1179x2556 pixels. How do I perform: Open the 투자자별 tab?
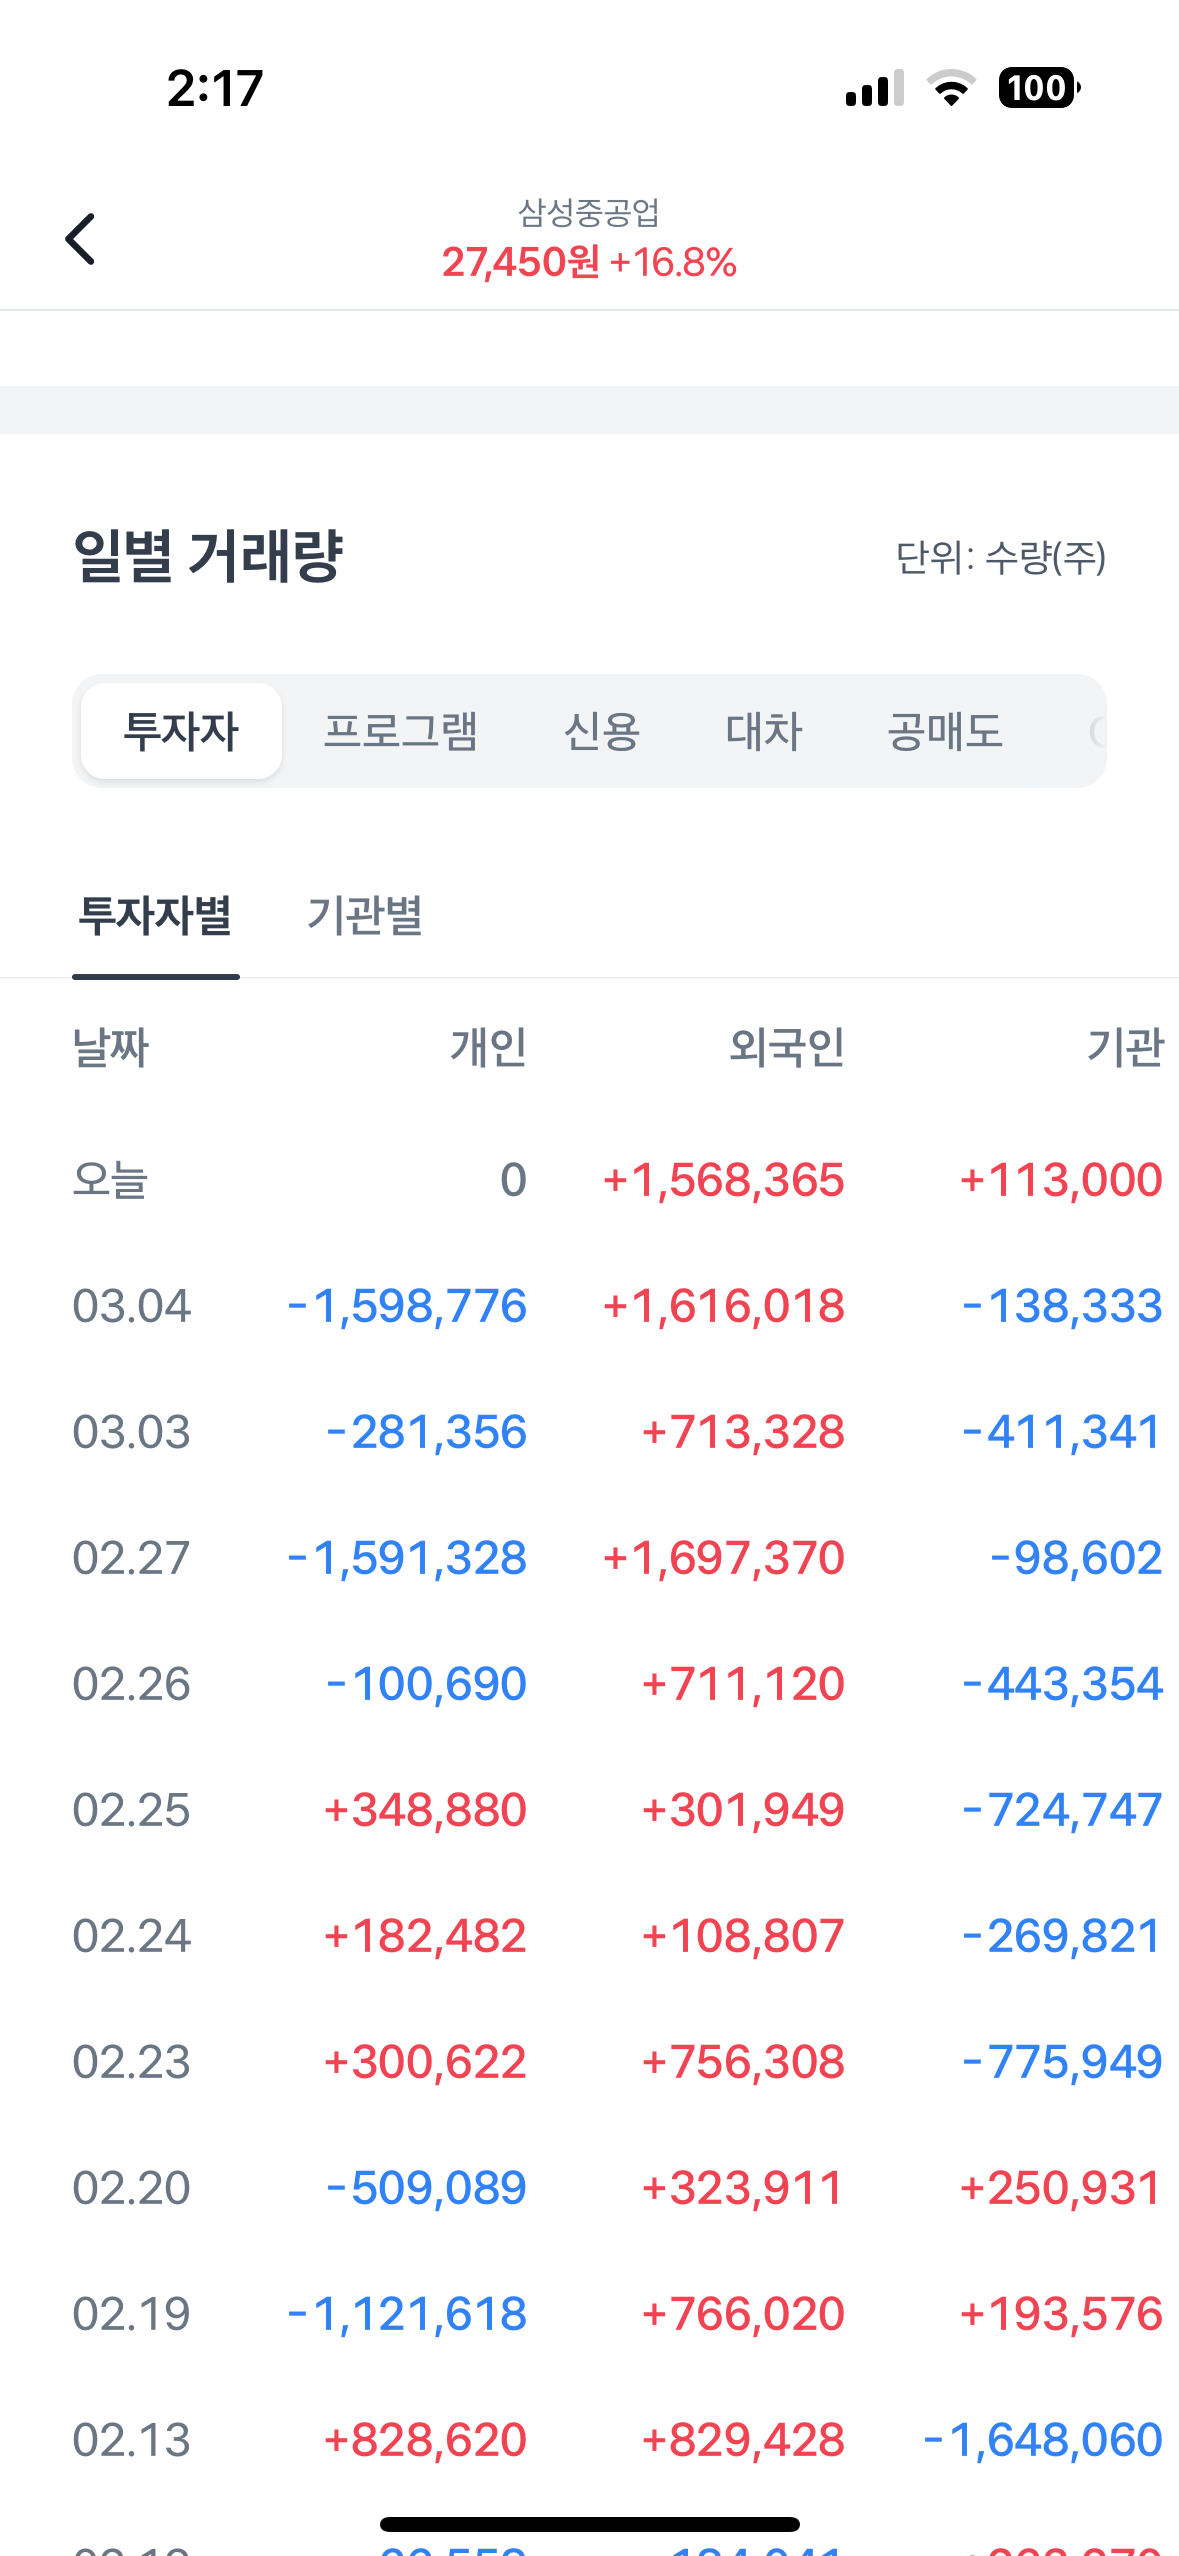coord(156,916)
